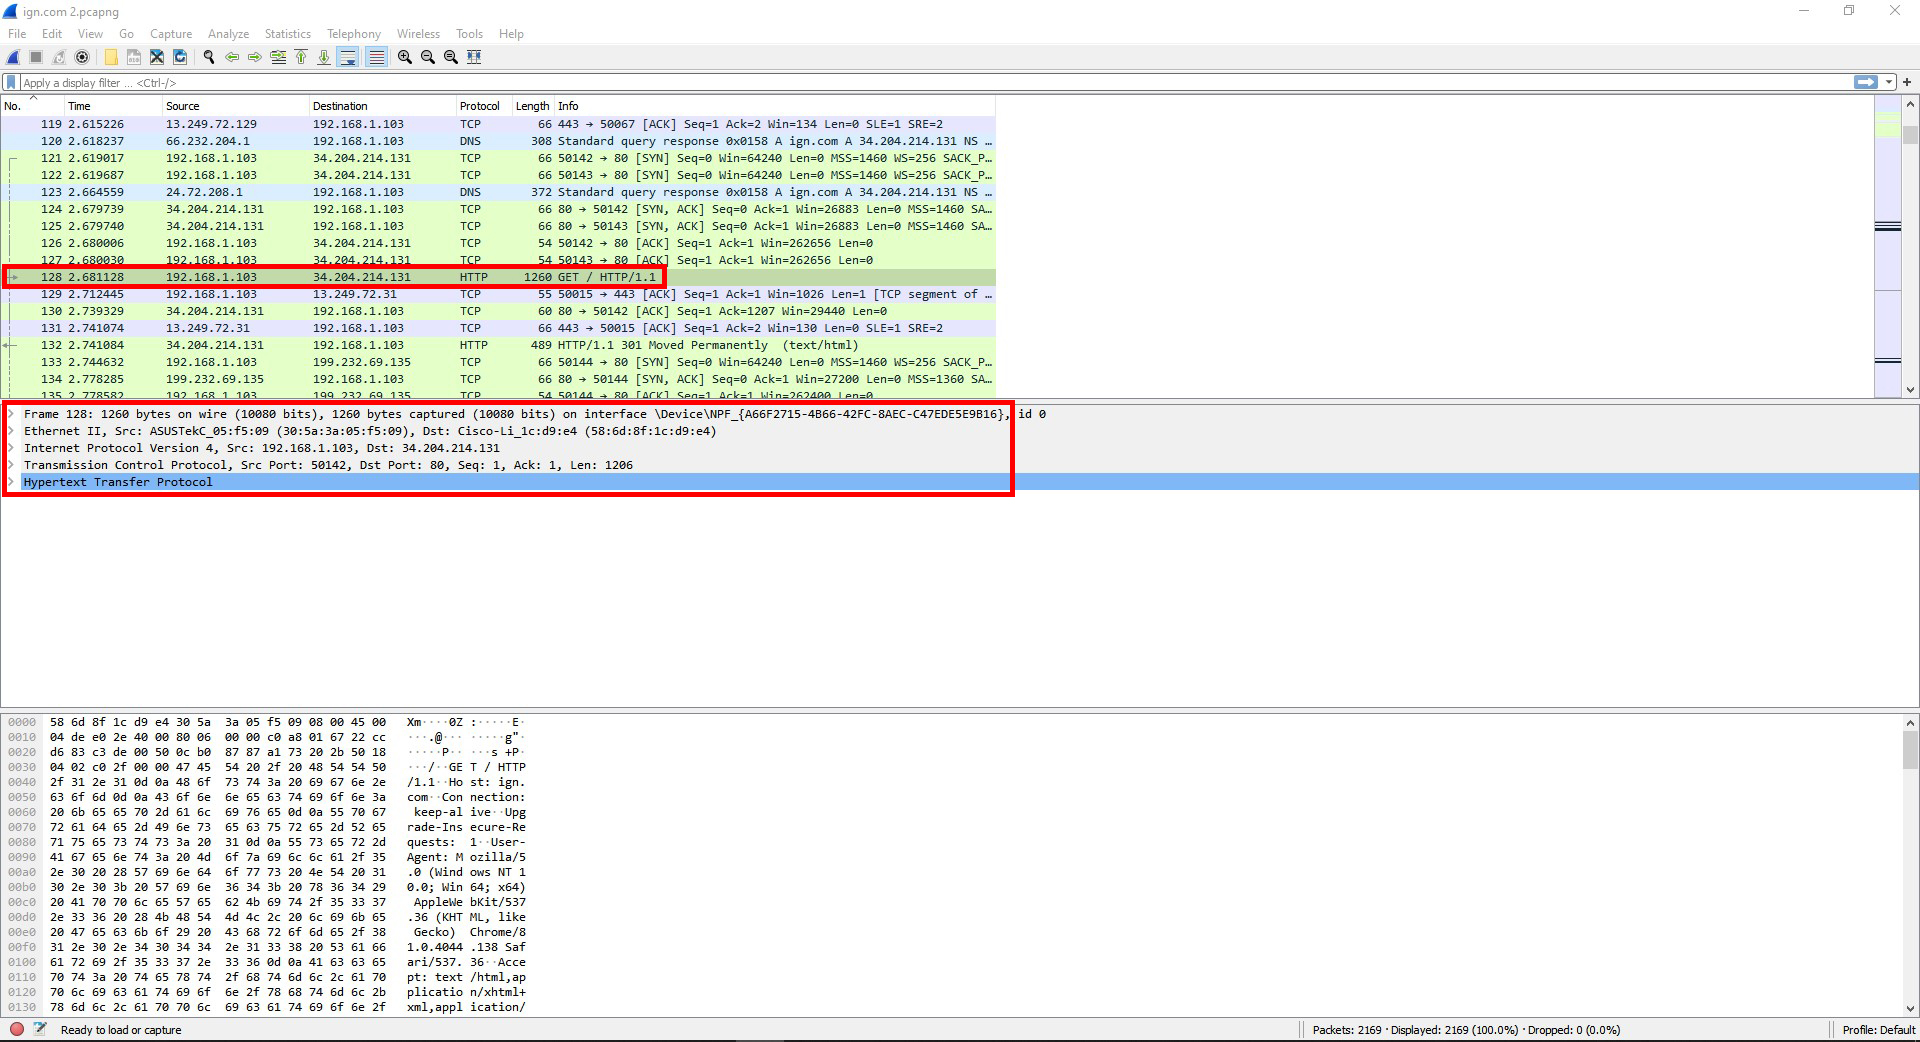This screenshot has width=1920, height=1042.
Task: Open the Find Packet magnifier tool
Action: pyautogui.click(x=209, y=57)
